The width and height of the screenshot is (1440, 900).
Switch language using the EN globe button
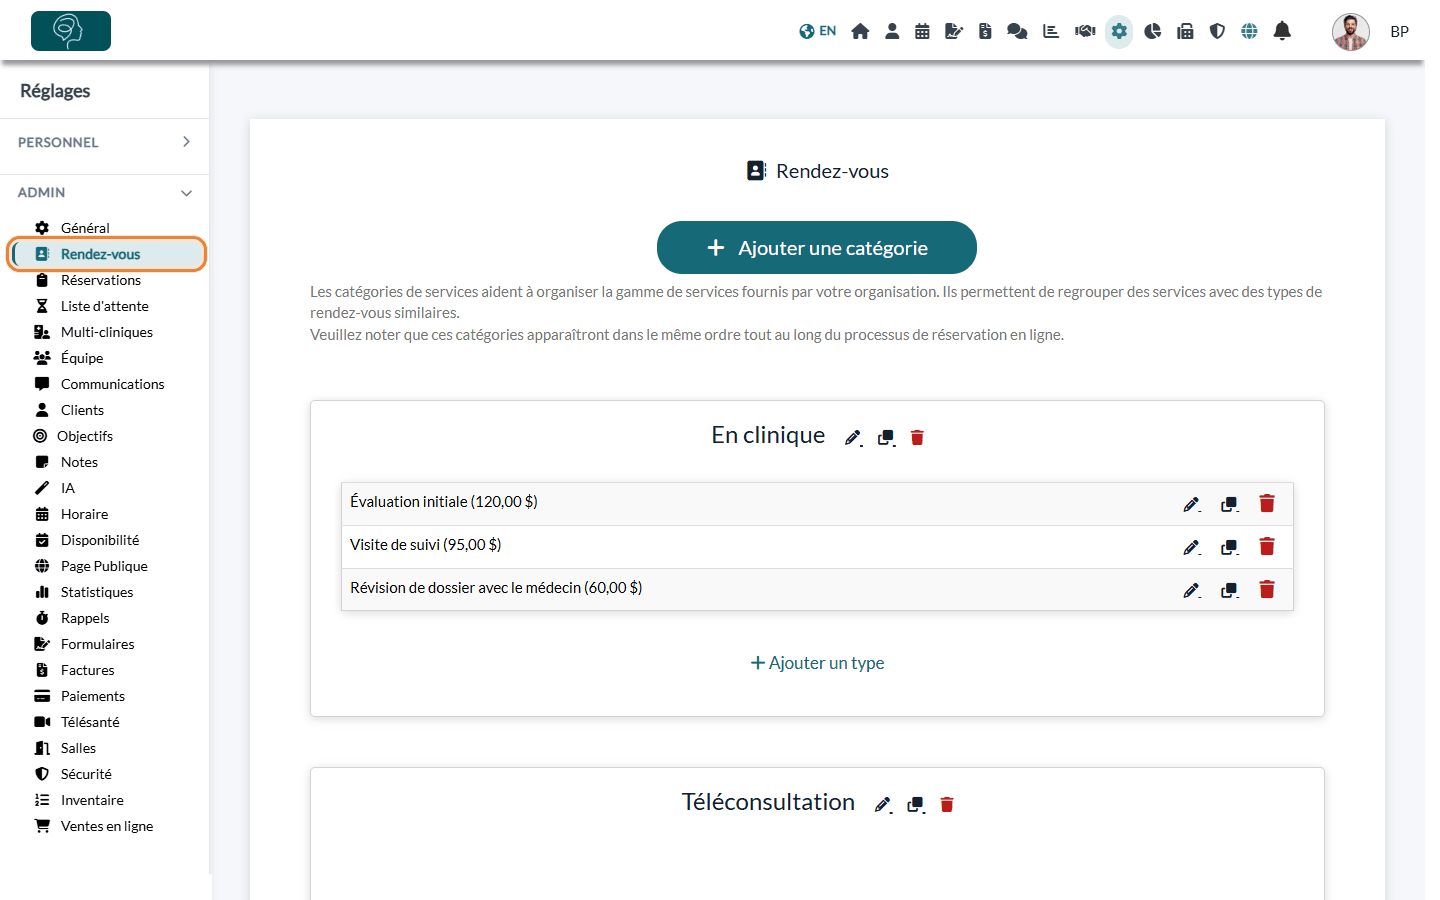click(817, 31)
